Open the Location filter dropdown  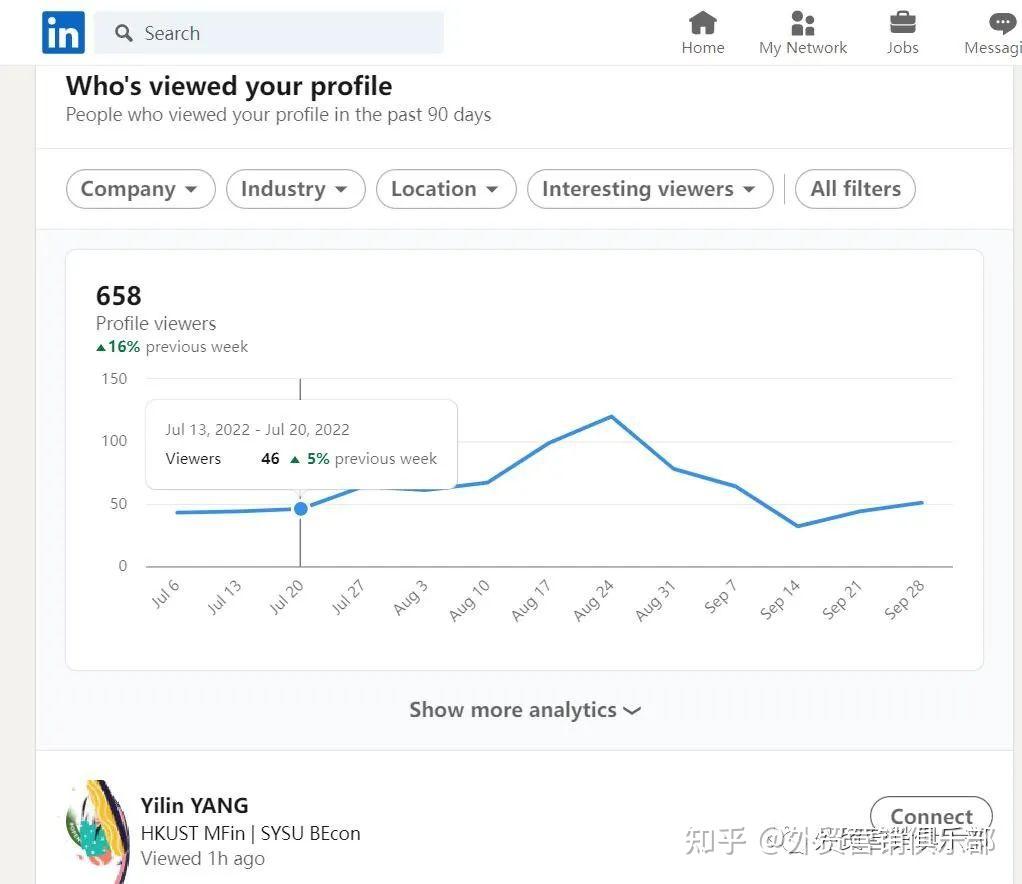point(445,188)
